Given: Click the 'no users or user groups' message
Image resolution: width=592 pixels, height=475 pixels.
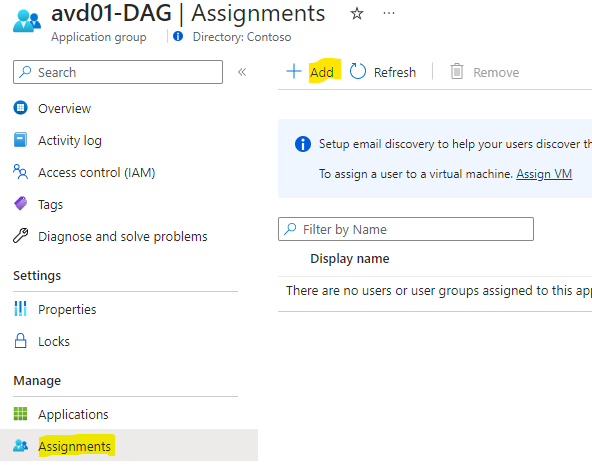Looking at the screenshot, I should pos(439,290).
